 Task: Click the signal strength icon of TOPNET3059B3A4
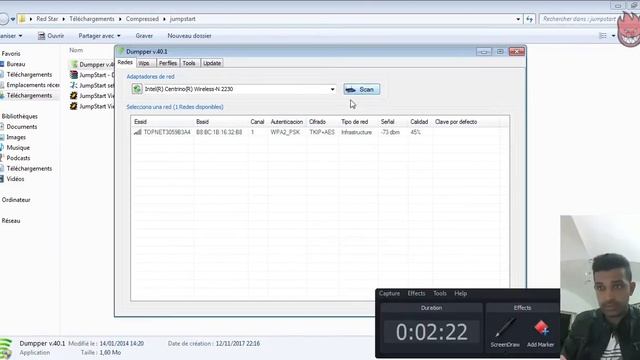(138, 132)
